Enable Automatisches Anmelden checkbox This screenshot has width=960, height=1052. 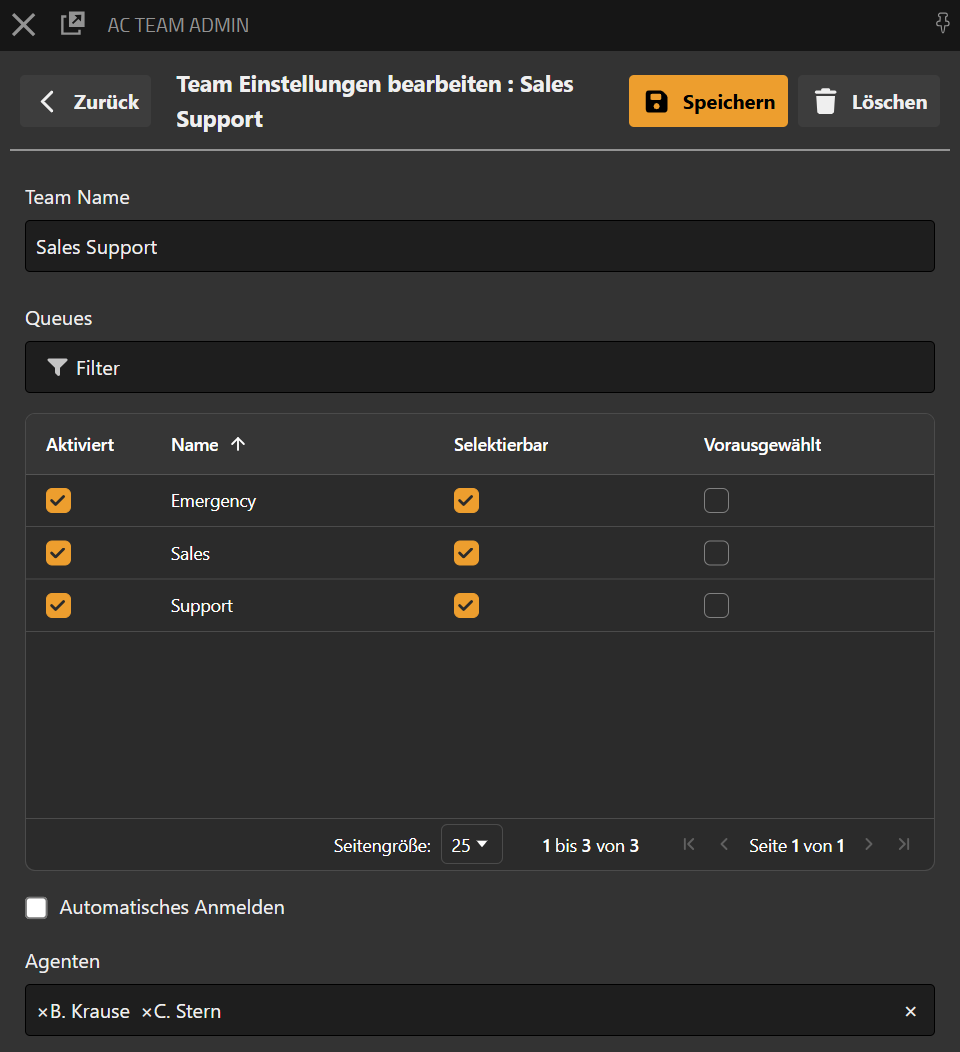(37, 908)
